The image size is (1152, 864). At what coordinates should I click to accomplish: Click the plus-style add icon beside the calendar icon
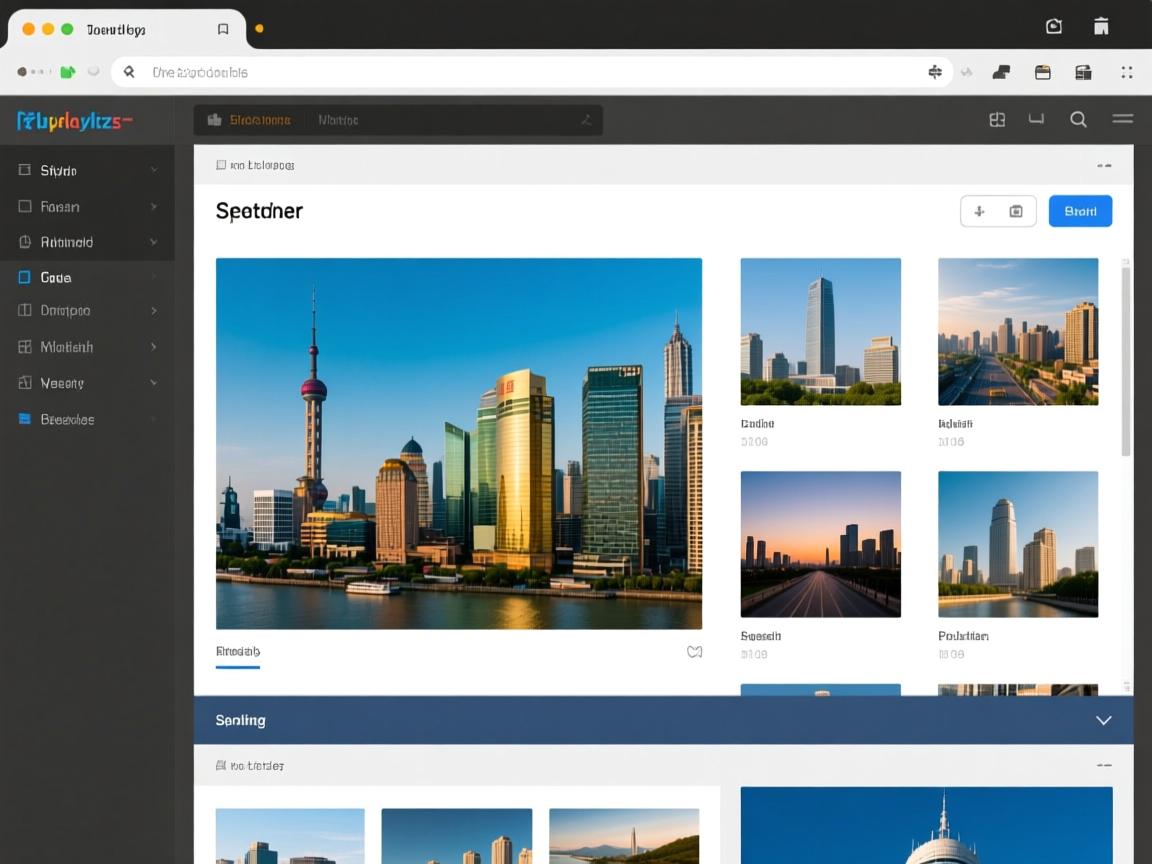point(979,211)
